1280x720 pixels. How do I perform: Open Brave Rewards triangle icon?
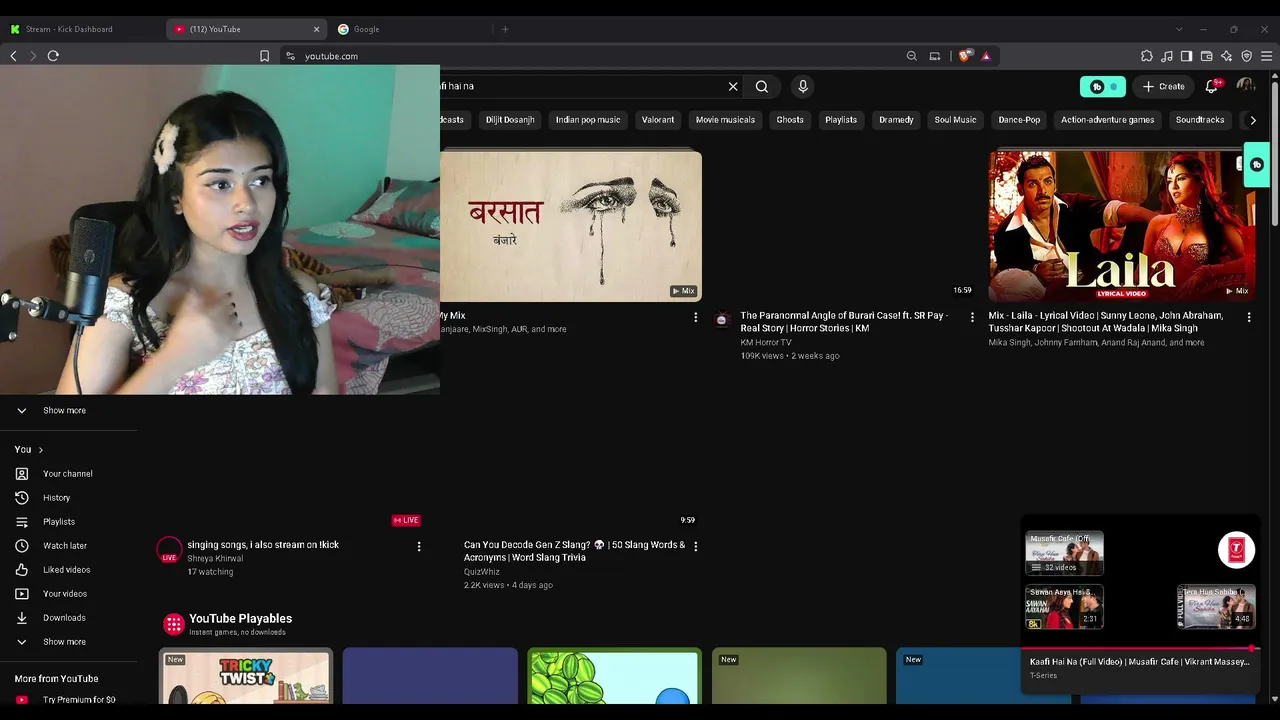[986, 56]
